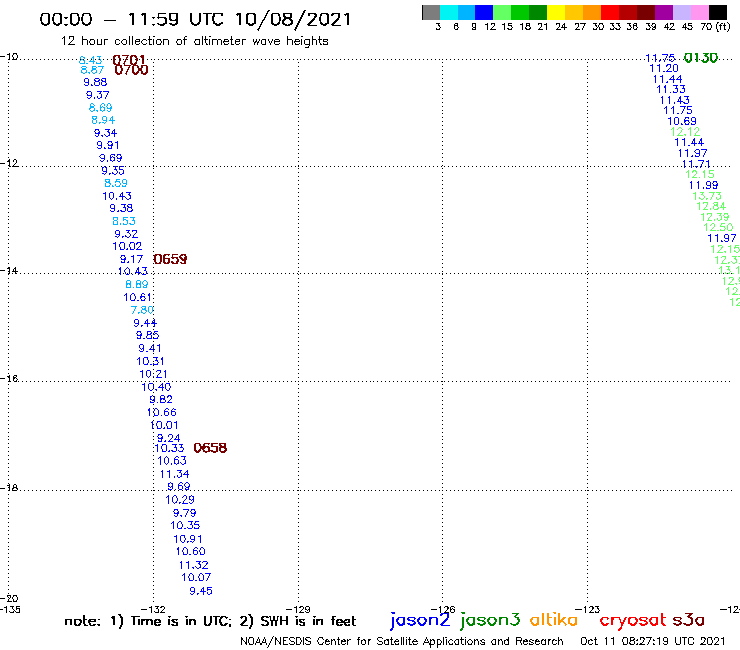Click the green wave height value 12.50
This screenshot has width=740, height=650.
coord(718,228)
